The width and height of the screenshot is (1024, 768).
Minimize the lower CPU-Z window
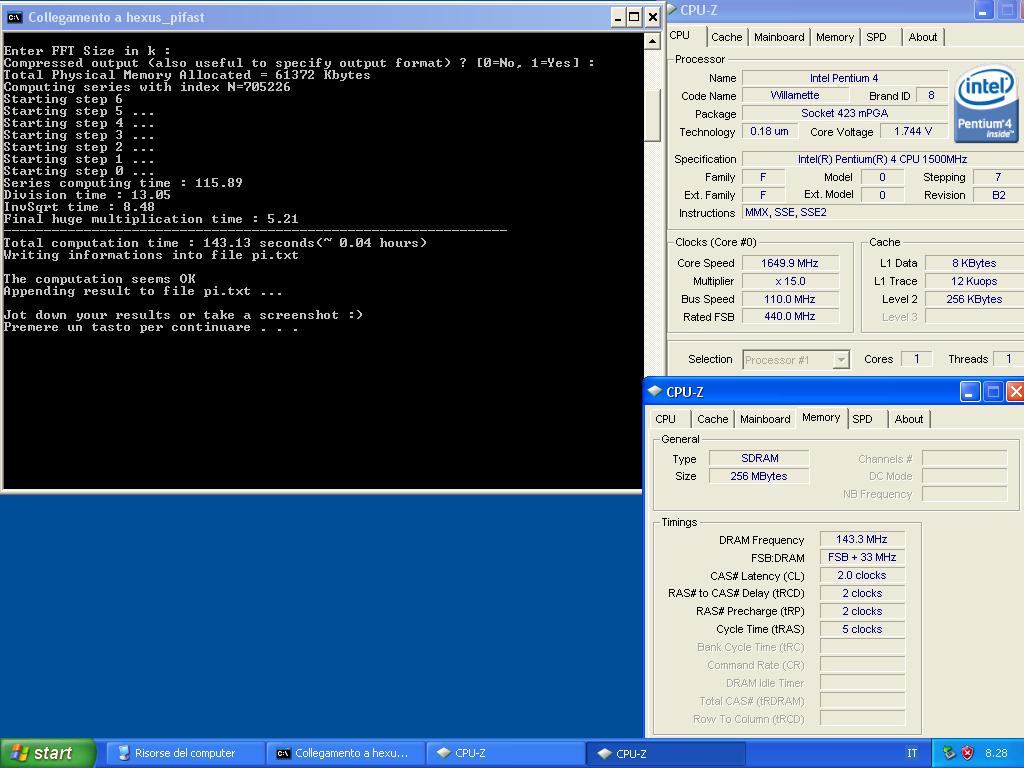coord(969,392)
